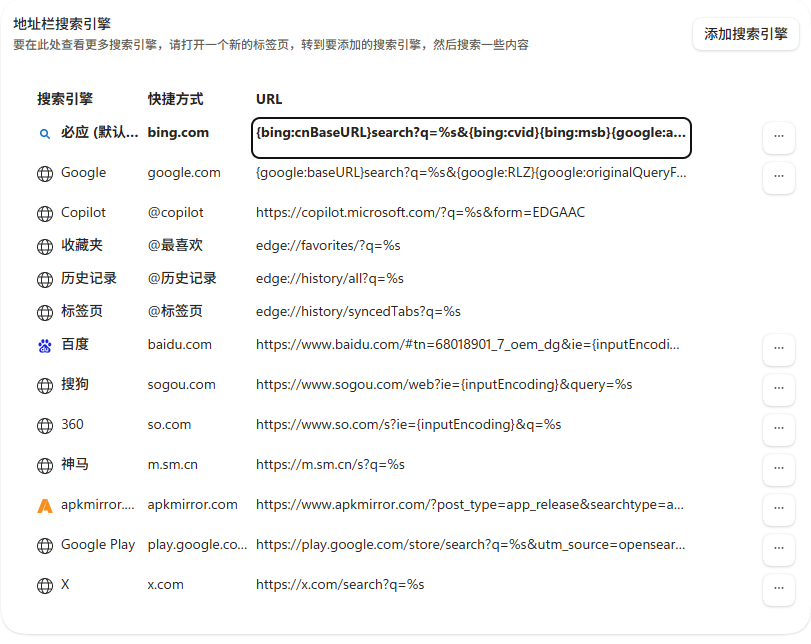The image size is (811, 644).
Task: Click the globe icon beside 搜狗
Action: click(x=45, y=386)
